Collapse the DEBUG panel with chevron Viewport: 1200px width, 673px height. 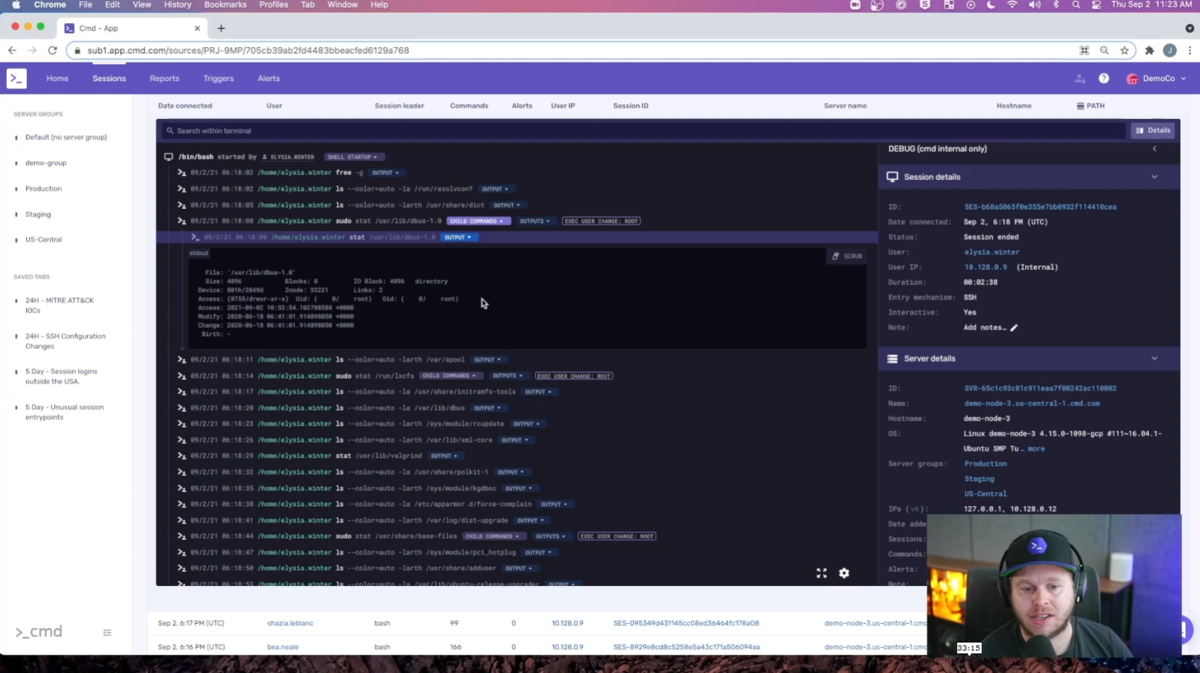[1154, 149]
